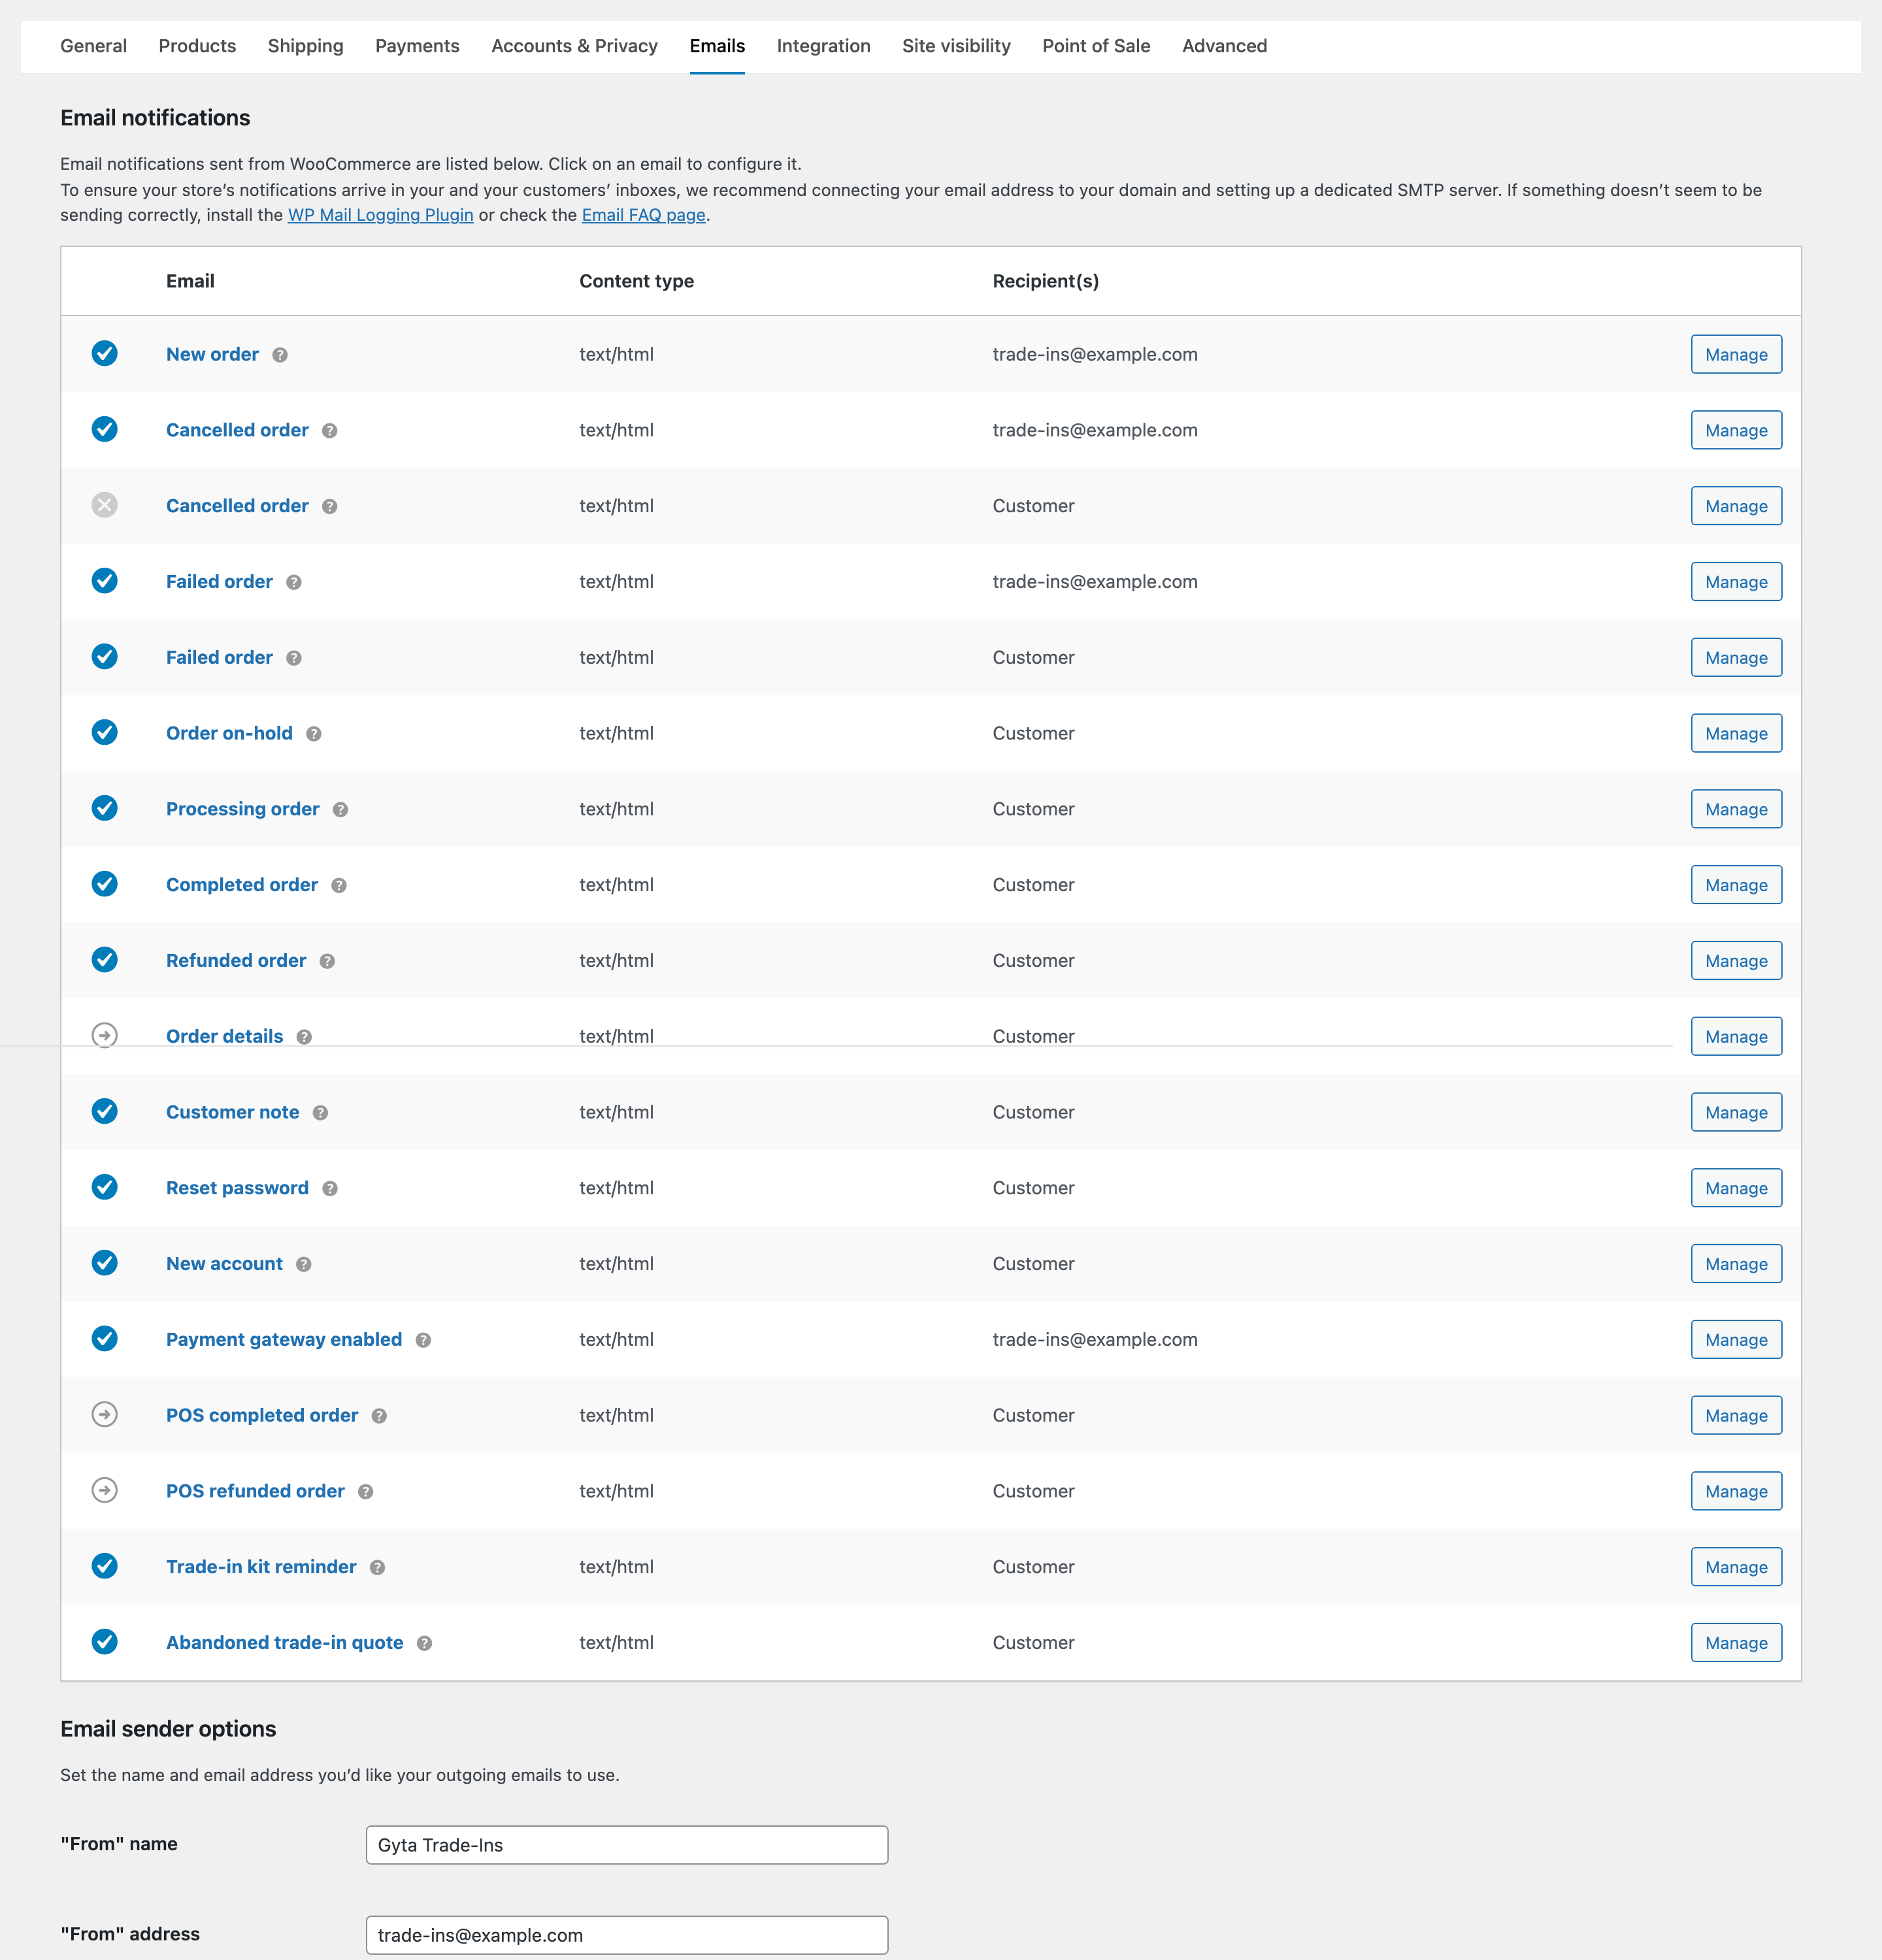Click manual-send arrow icon for POS refunded order
The width and height of the screenshot is (1882, 1960).
[x=105, y=1491]
